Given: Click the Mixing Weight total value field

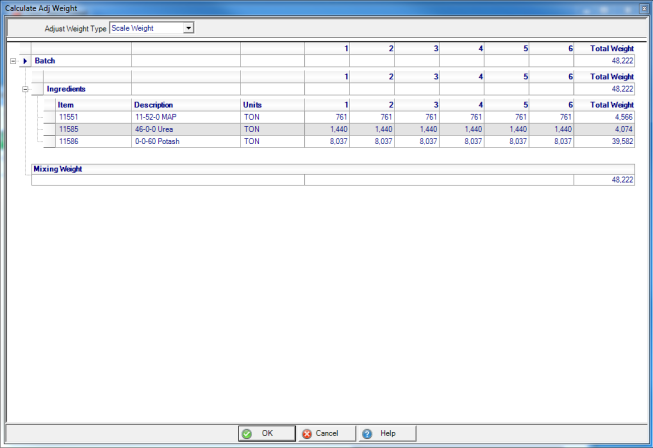Looking at the screenshot, I should (x=605, y=180).
